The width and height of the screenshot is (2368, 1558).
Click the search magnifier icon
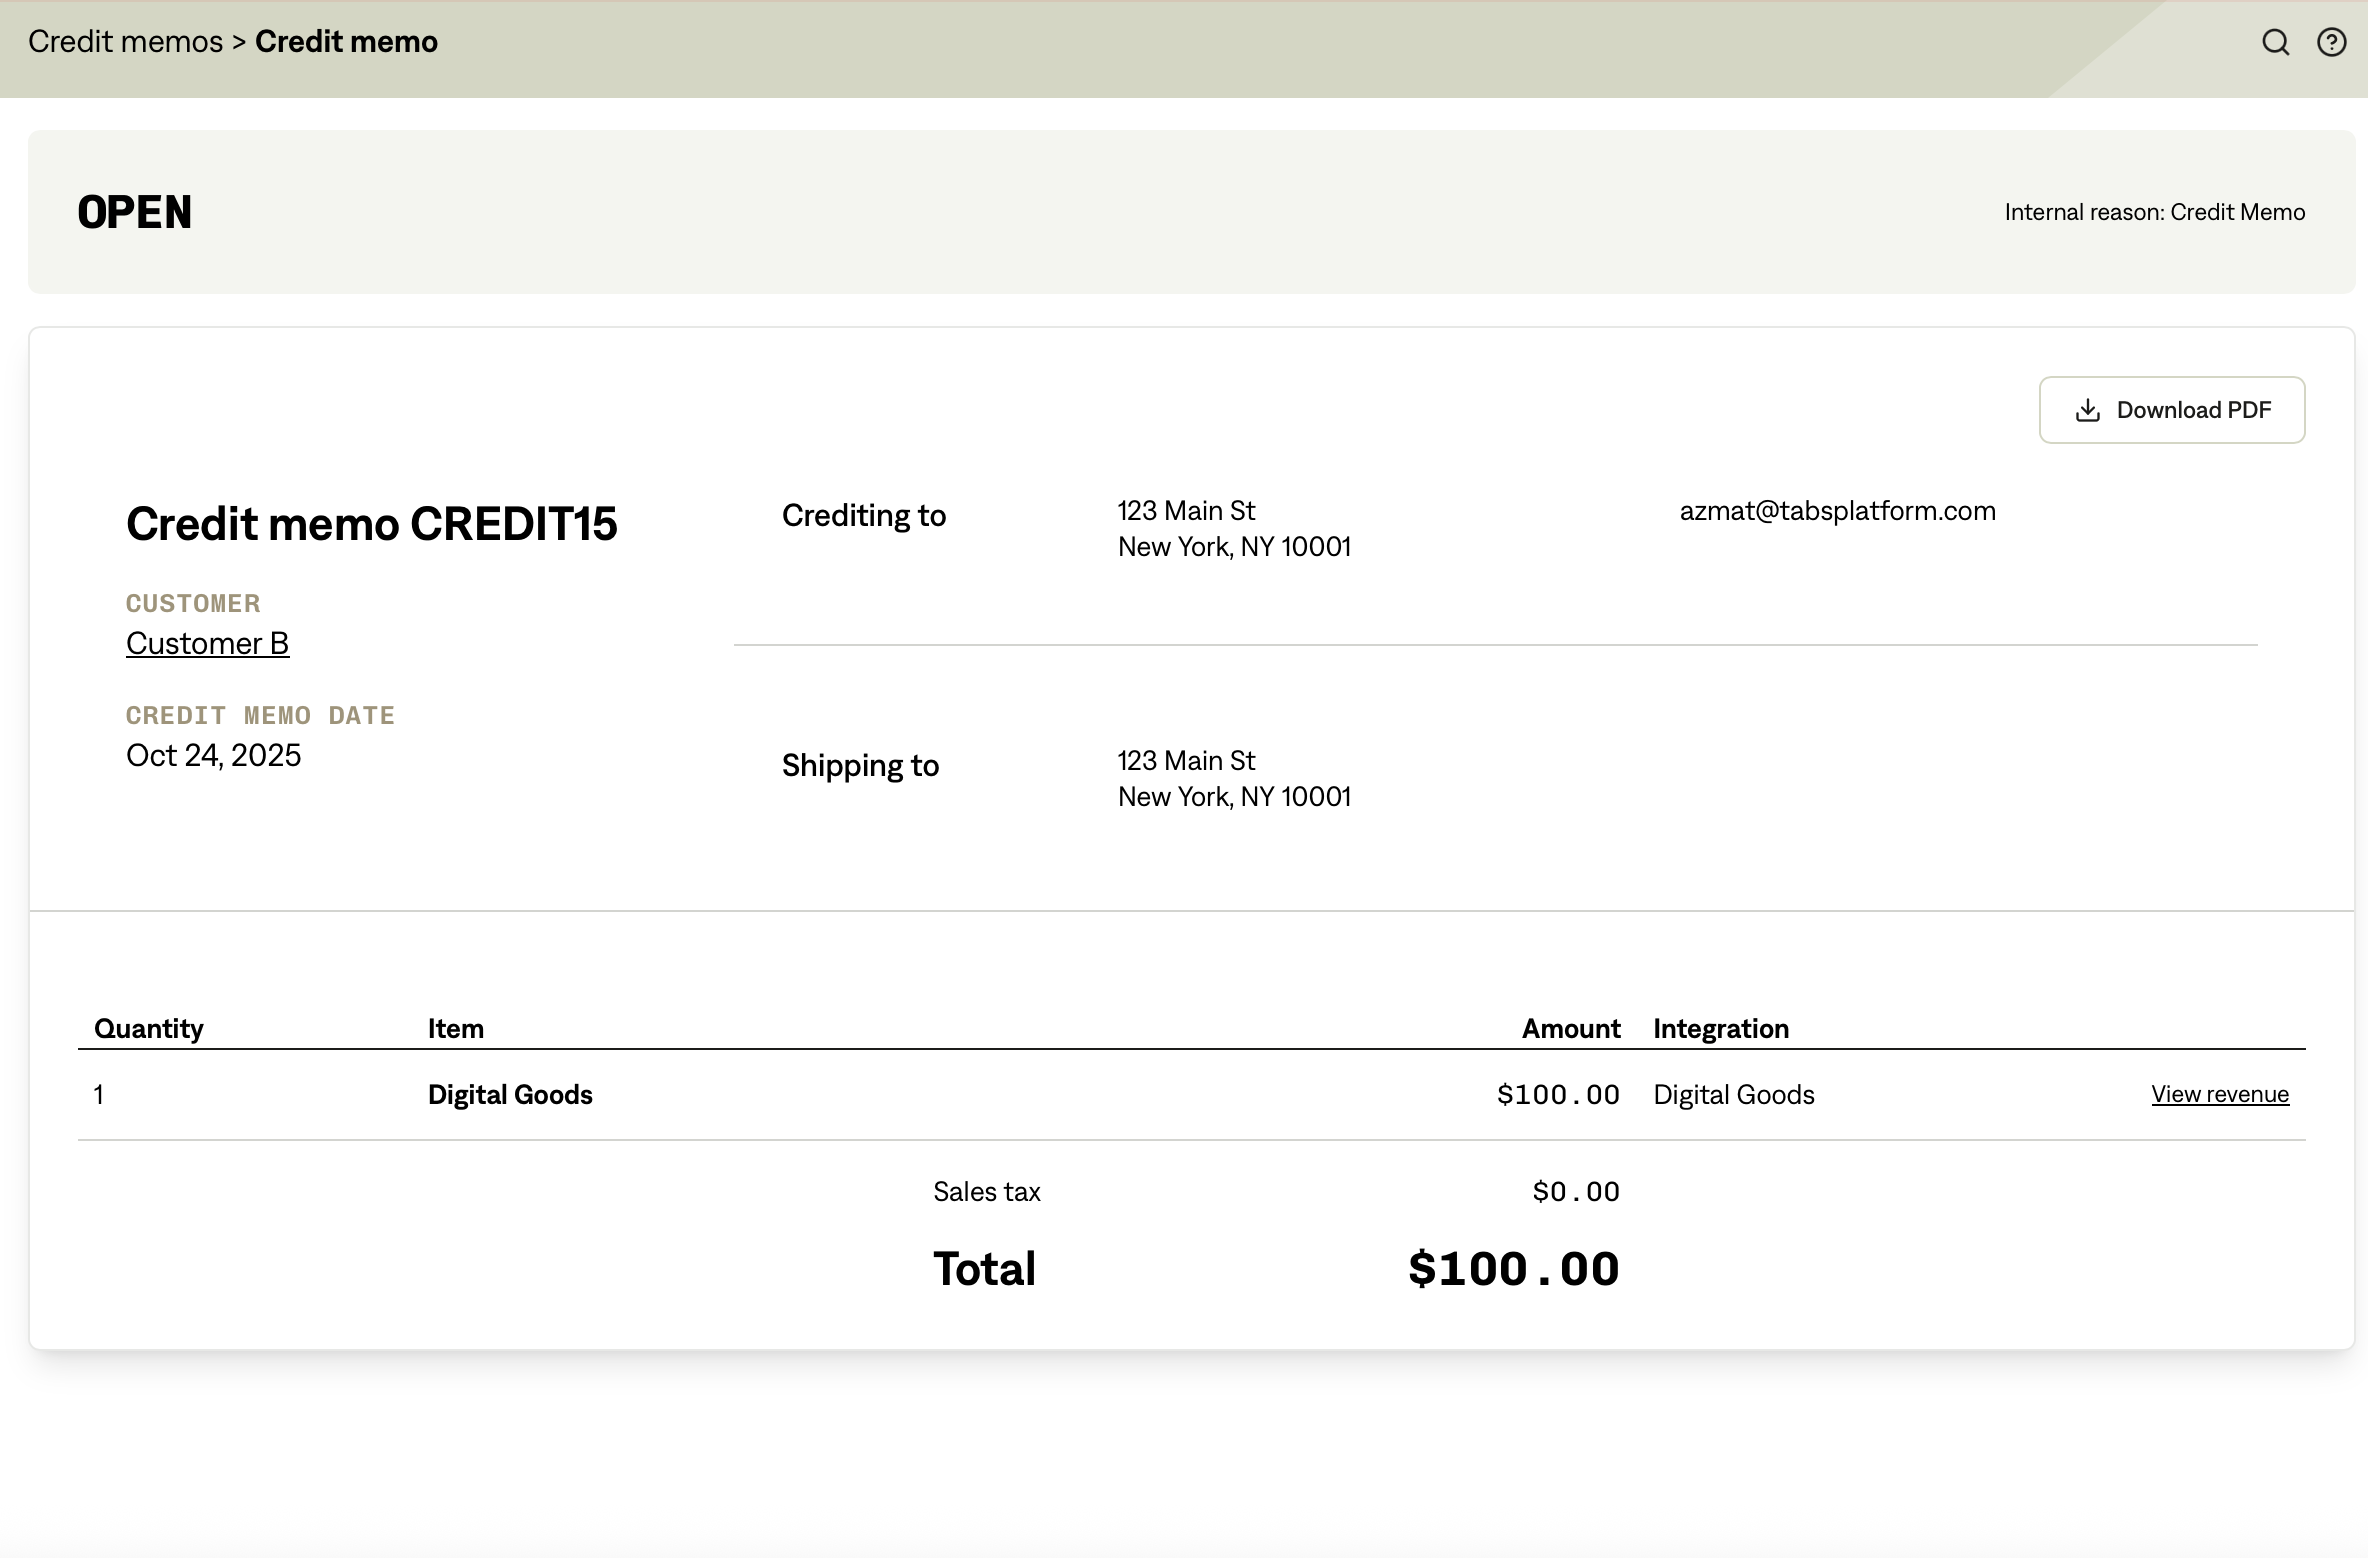point(2275,42)
